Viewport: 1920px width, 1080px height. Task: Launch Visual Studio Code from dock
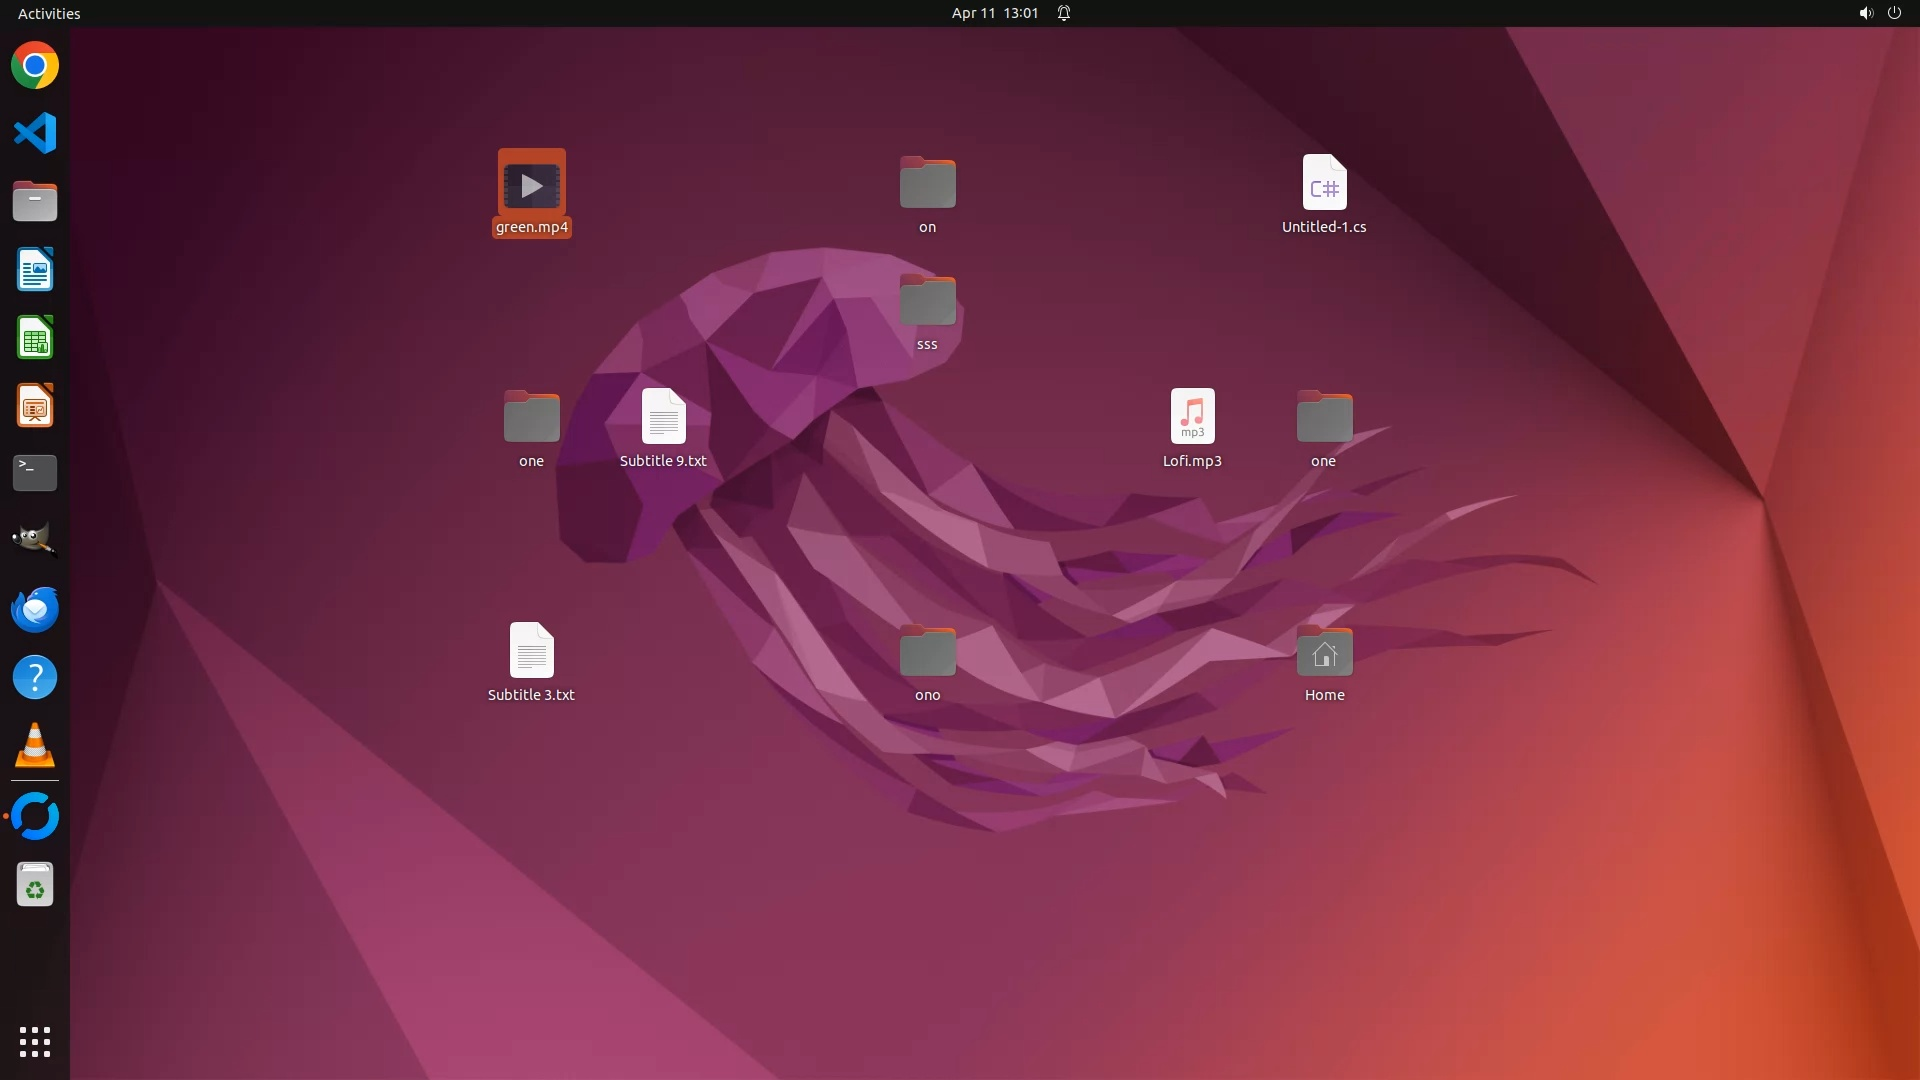35,133
